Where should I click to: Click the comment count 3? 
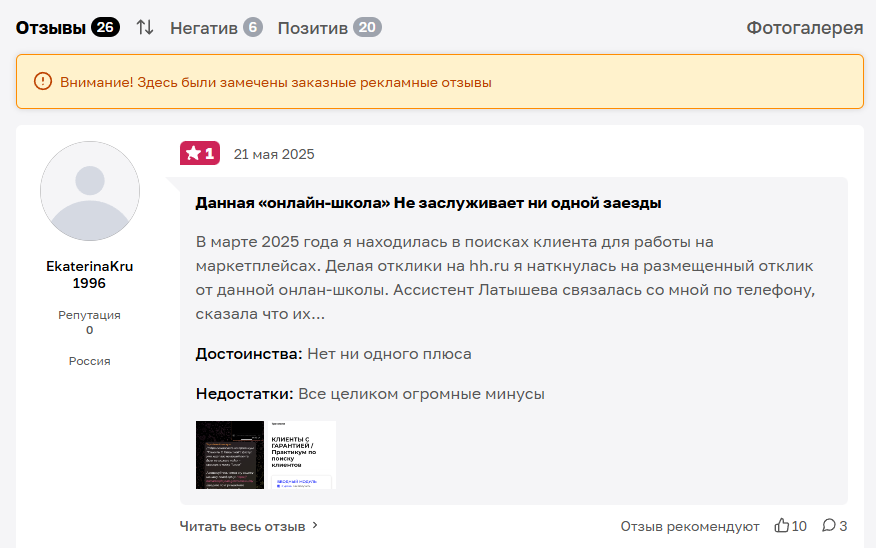[843, 526]
